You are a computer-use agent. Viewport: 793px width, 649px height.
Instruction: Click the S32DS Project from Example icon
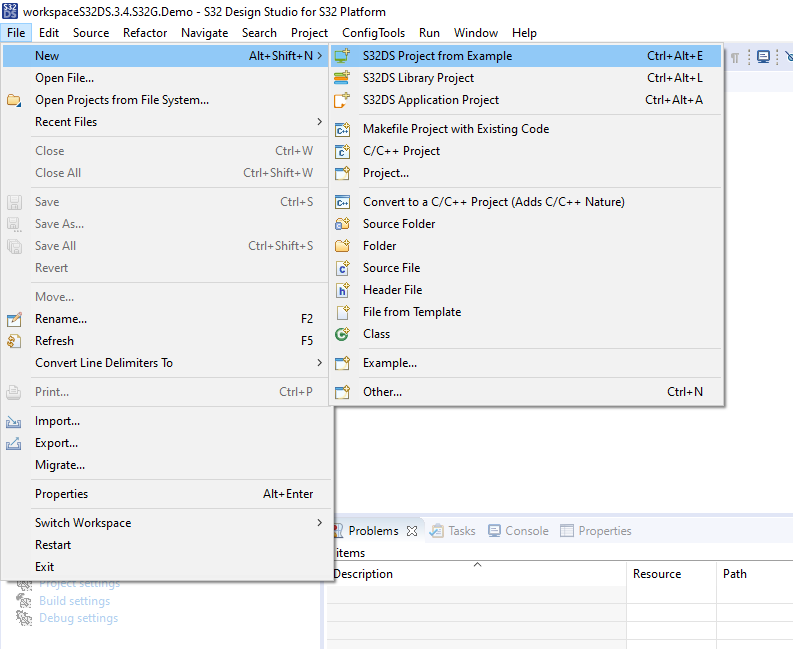click(342, 56)
